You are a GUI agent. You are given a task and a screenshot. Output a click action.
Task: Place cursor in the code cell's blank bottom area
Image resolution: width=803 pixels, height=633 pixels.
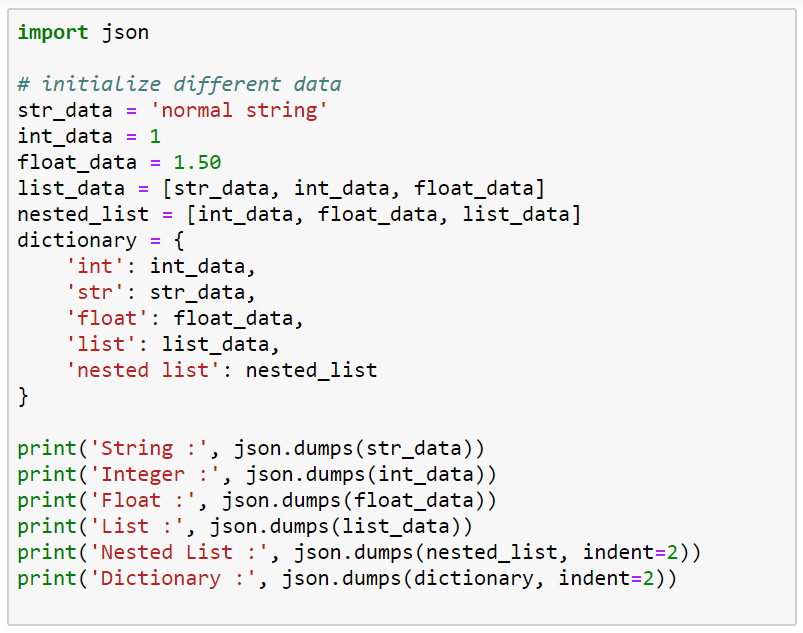[400, 608]
